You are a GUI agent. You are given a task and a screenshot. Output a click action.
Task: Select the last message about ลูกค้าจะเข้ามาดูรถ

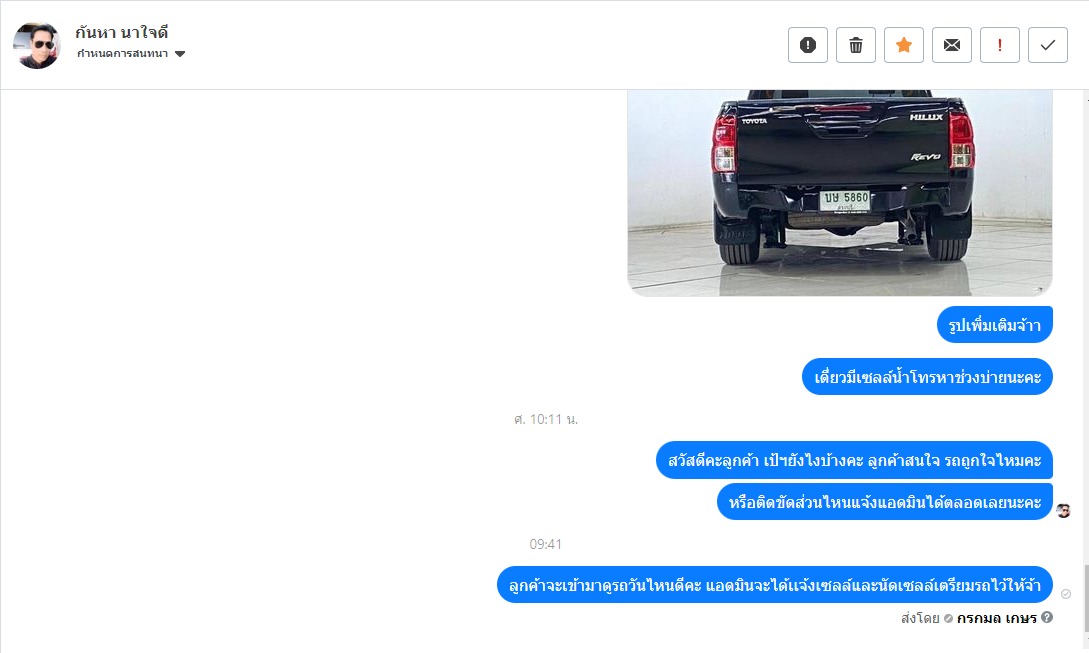[775, 585]
